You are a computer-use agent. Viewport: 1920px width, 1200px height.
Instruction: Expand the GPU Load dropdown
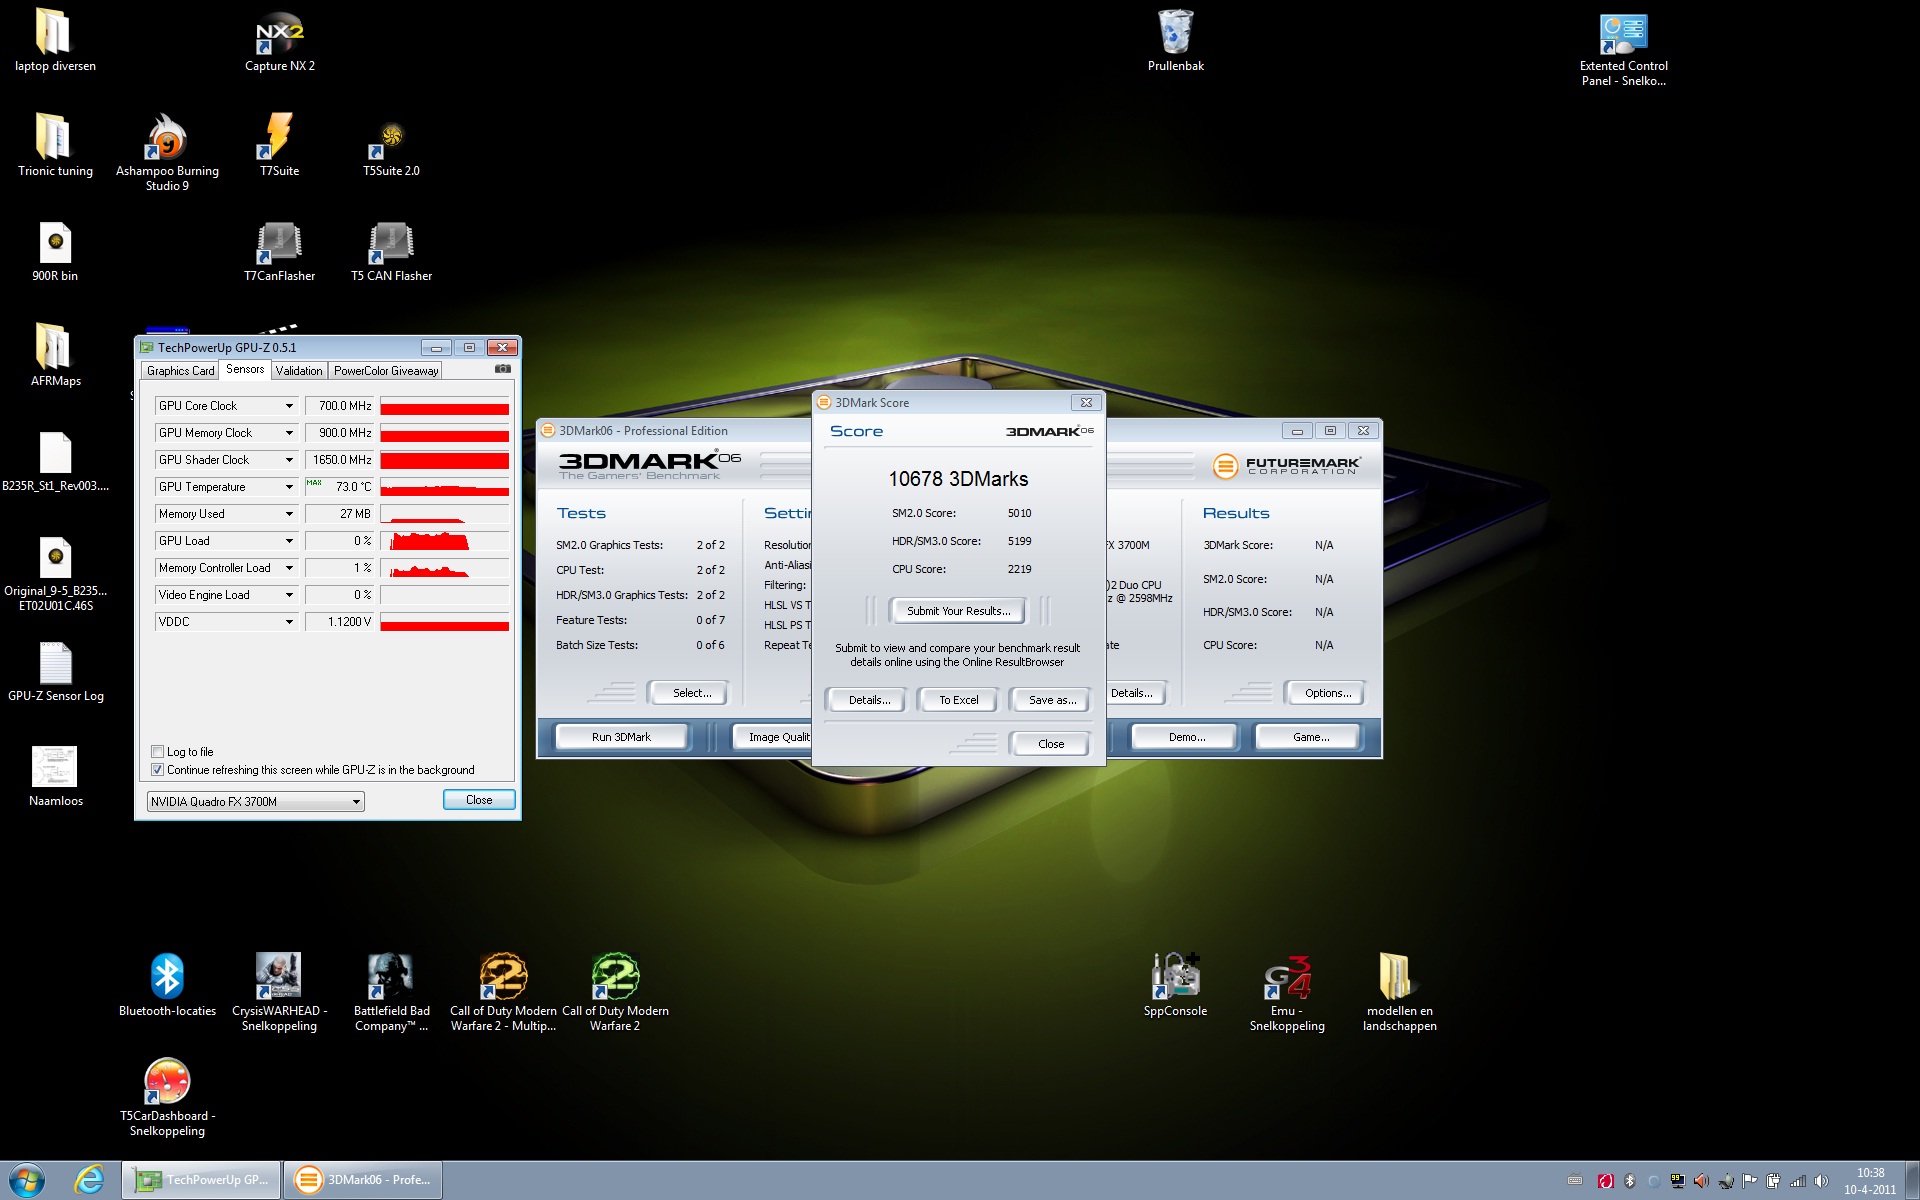tap(289, 541)
